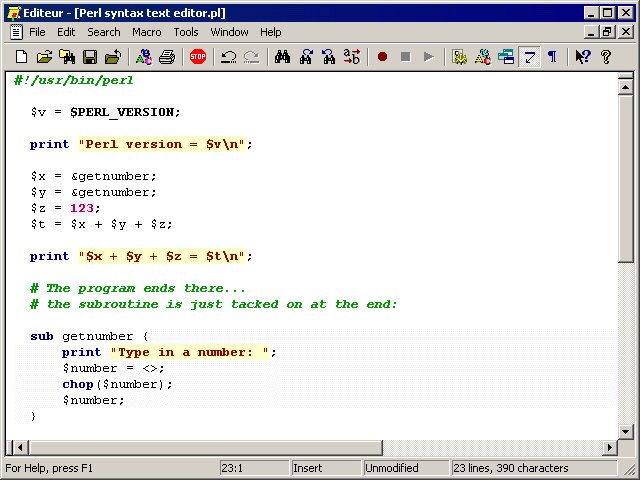The width and height of the screenshot is (640, 480).
Task: Click the Open file folder icon
Action: [44, 57]
